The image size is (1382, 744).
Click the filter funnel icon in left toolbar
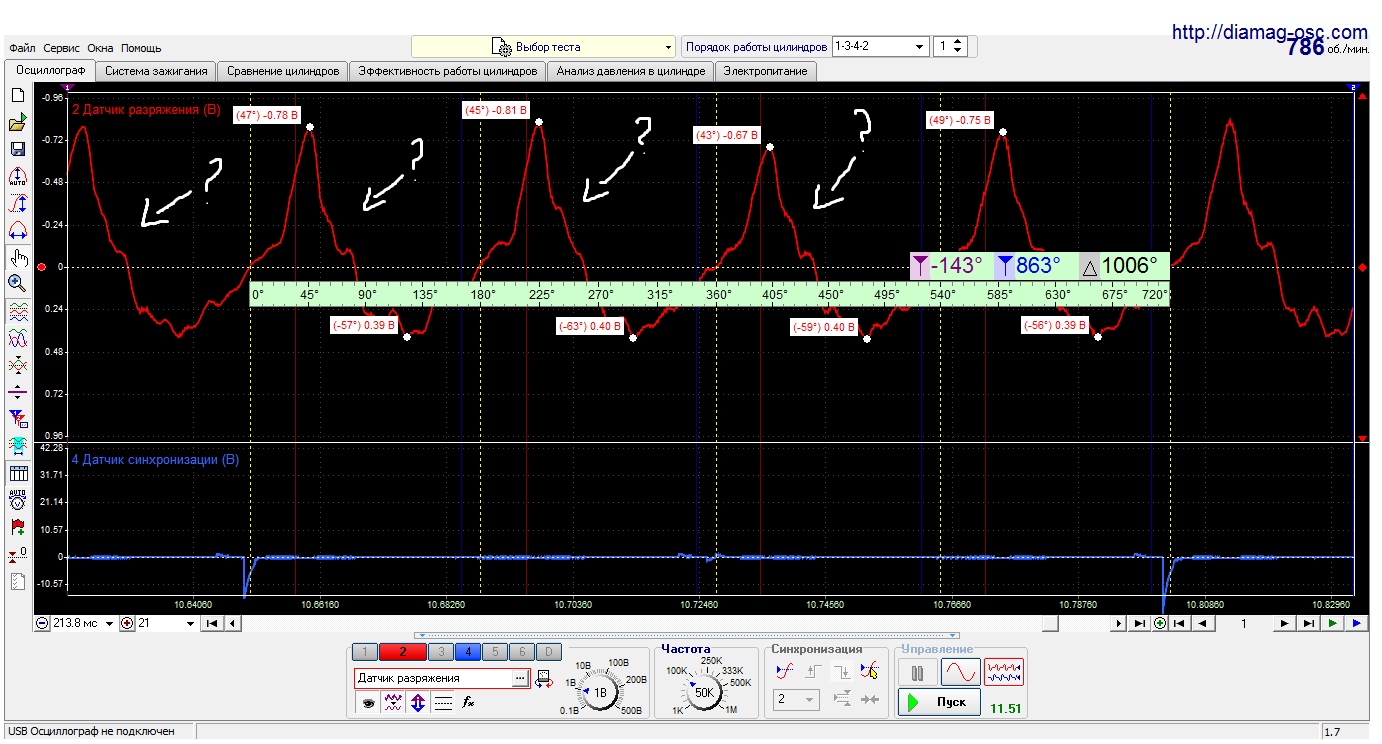(x=17, y=418)
